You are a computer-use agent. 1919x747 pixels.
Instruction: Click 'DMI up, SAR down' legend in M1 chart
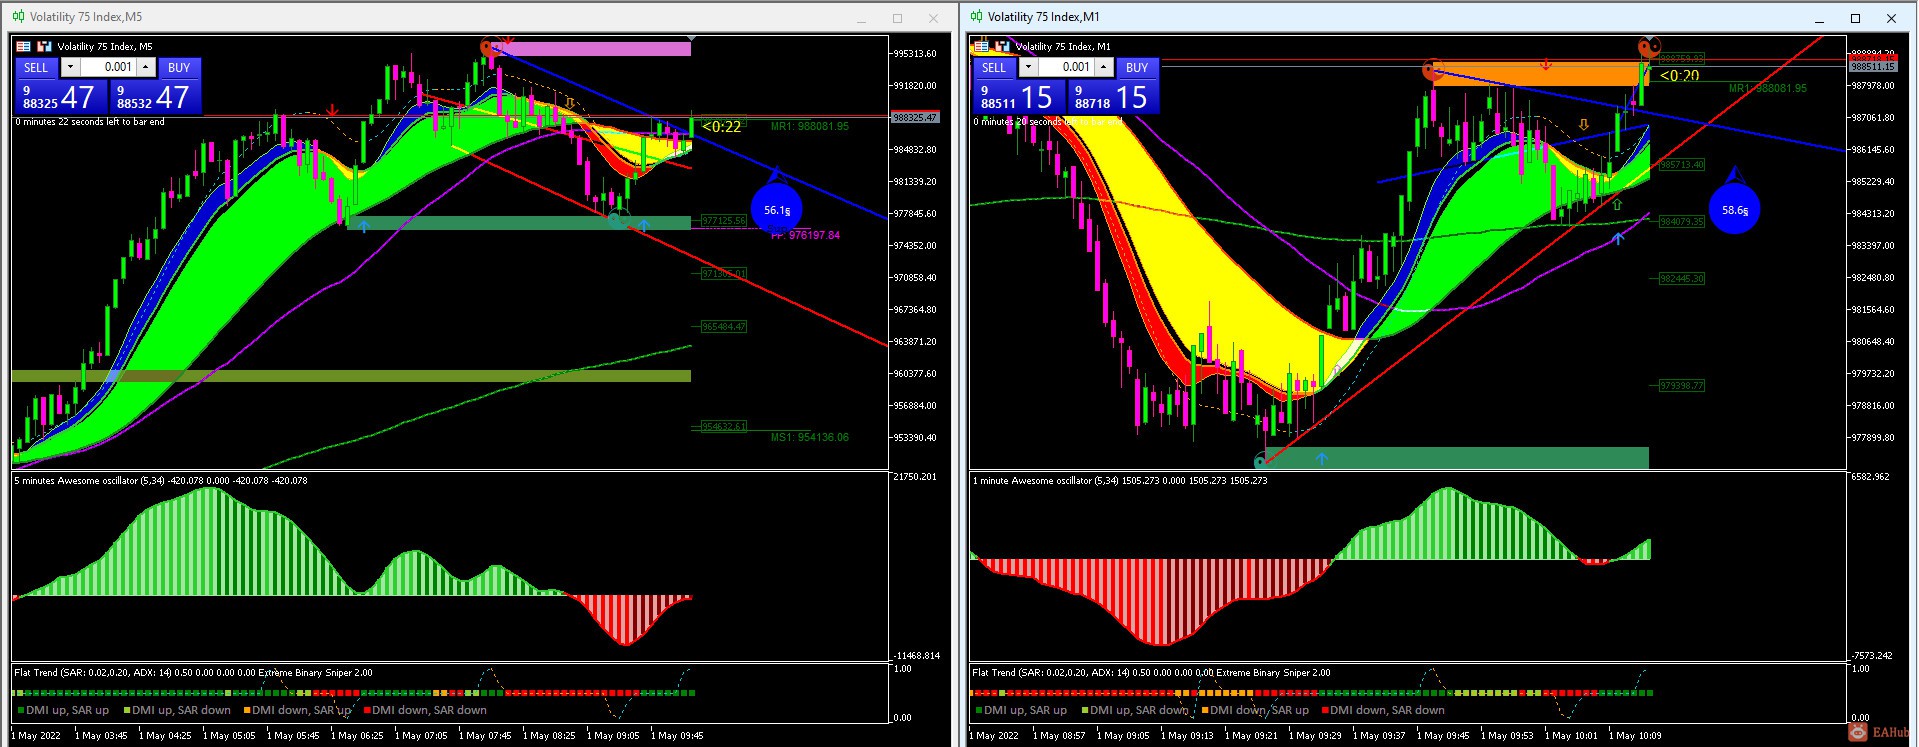click(1135, 710)
